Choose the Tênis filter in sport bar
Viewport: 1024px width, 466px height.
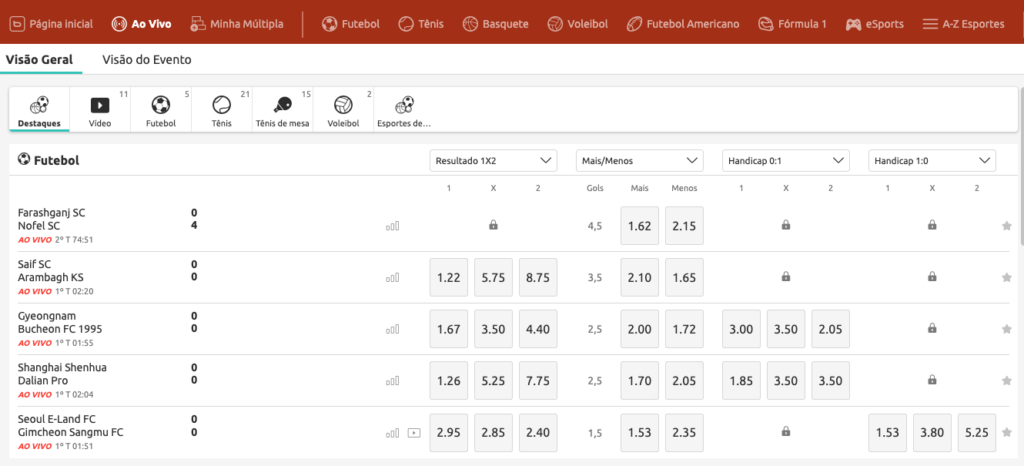coord(221,110)
